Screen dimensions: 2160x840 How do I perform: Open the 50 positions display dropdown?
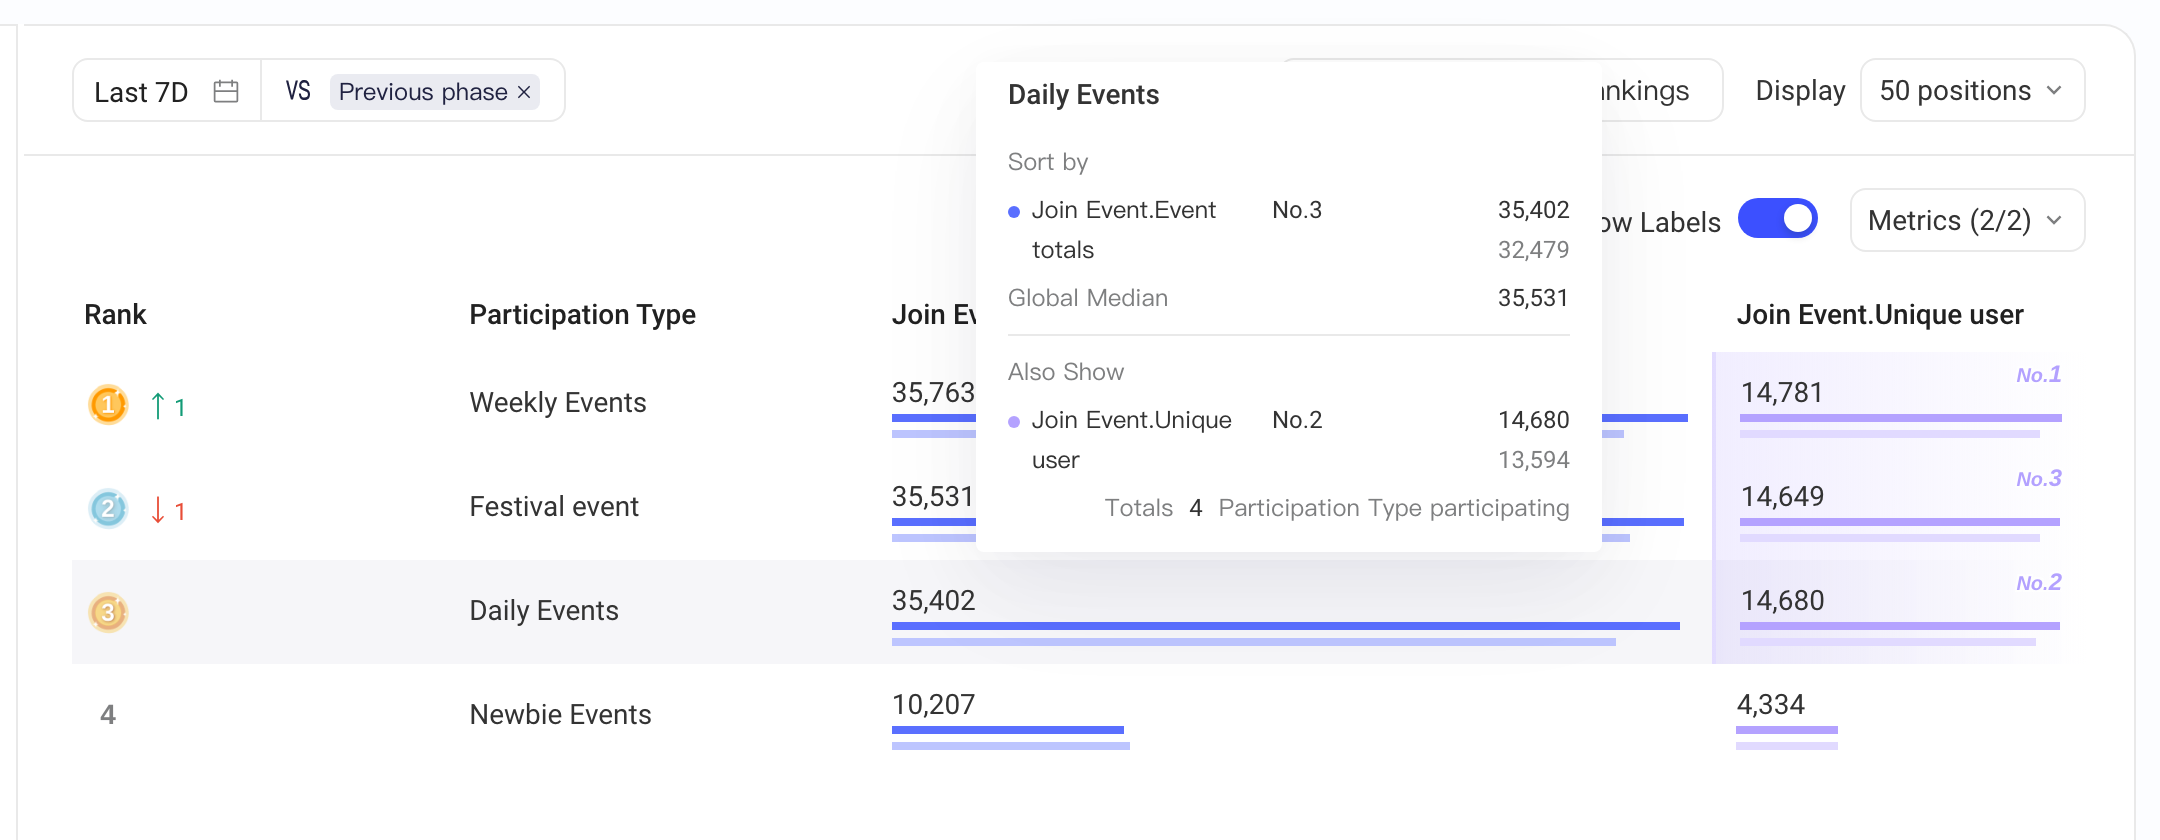(1972, 91)
